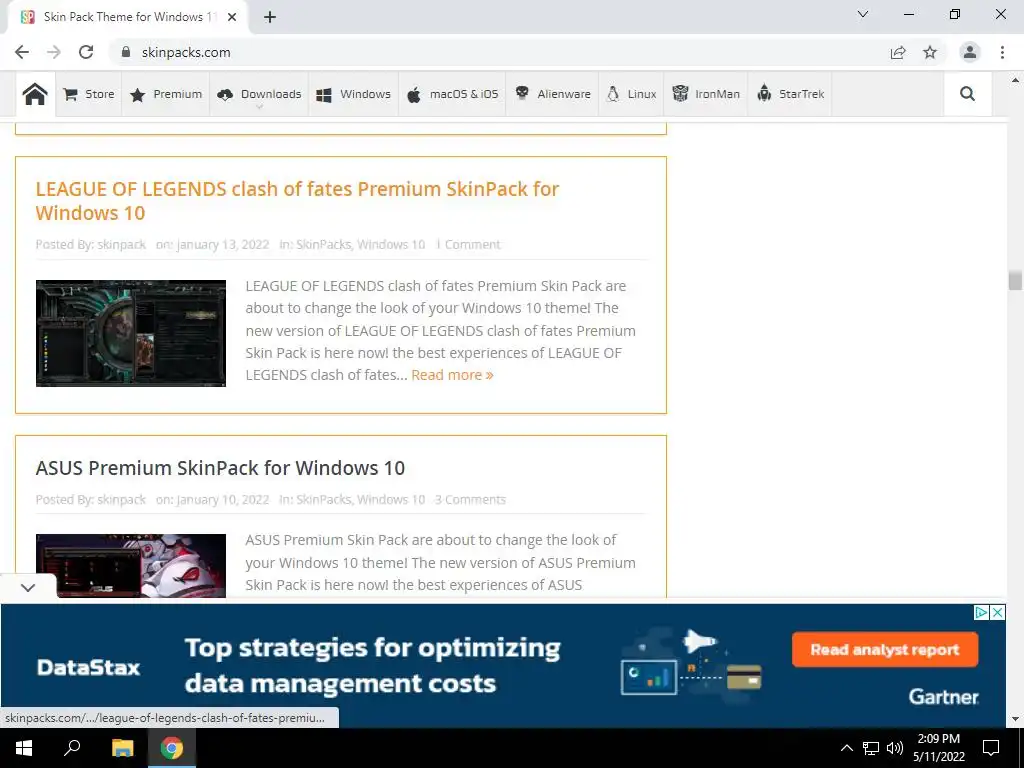1024x768 pixels.
Task: Open the AdChoices info icon
Action: click(981, 613)
